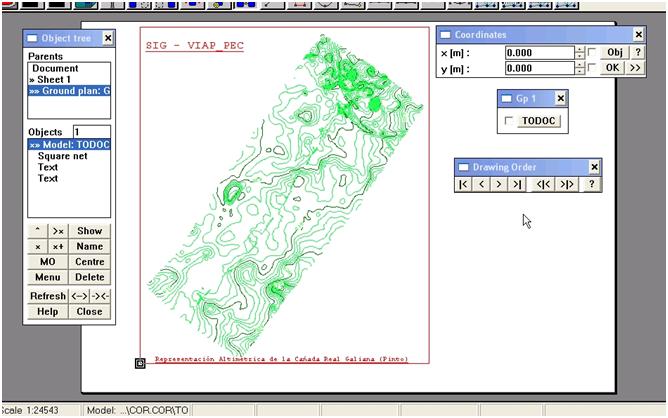Select 'Sheet 1' in Parents list

pos(58,79)
